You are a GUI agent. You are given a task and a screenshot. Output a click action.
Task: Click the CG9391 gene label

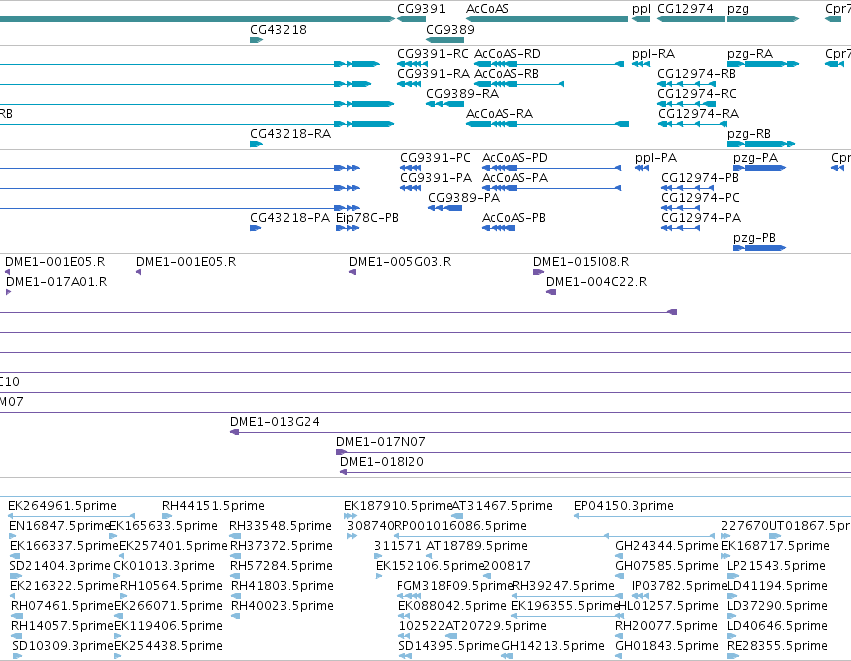point(421,9)
